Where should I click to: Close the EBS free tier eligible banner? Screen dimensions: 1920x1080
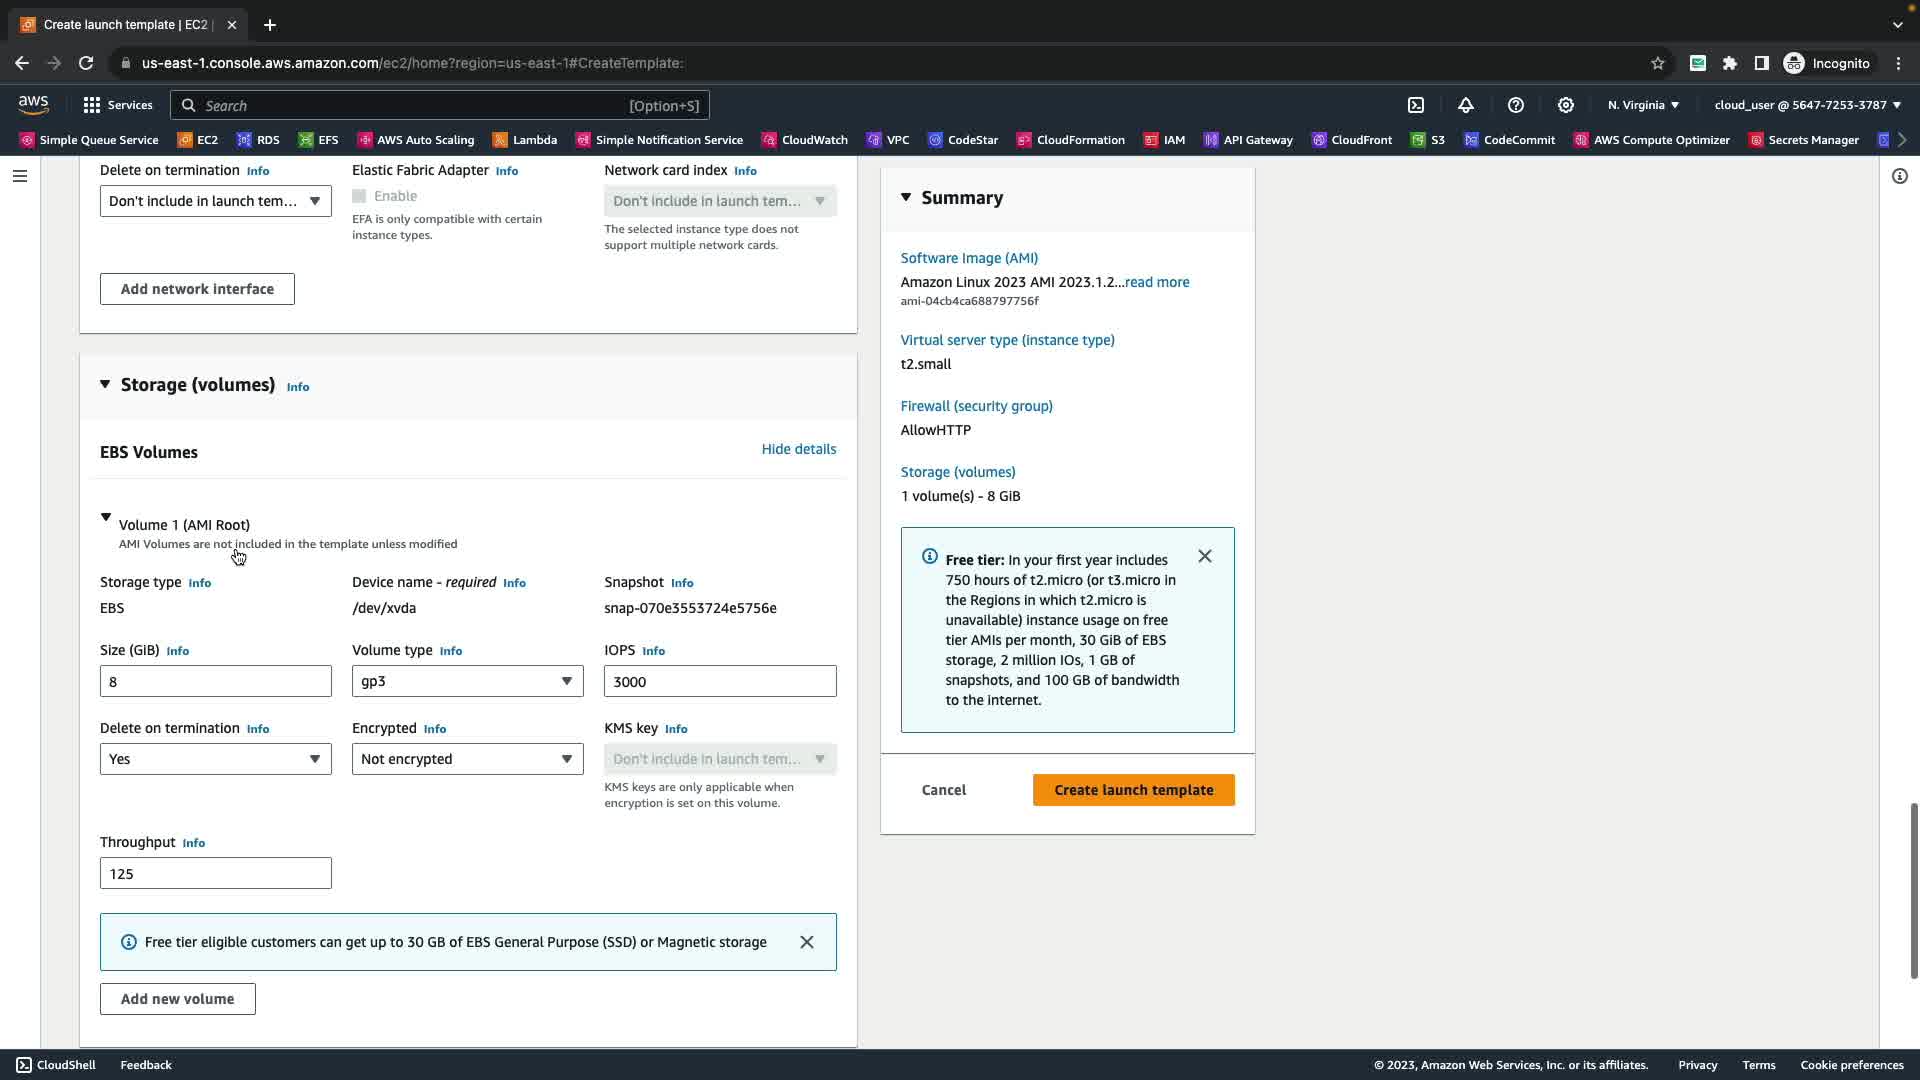pyautogui.click(x=807, y=942)
